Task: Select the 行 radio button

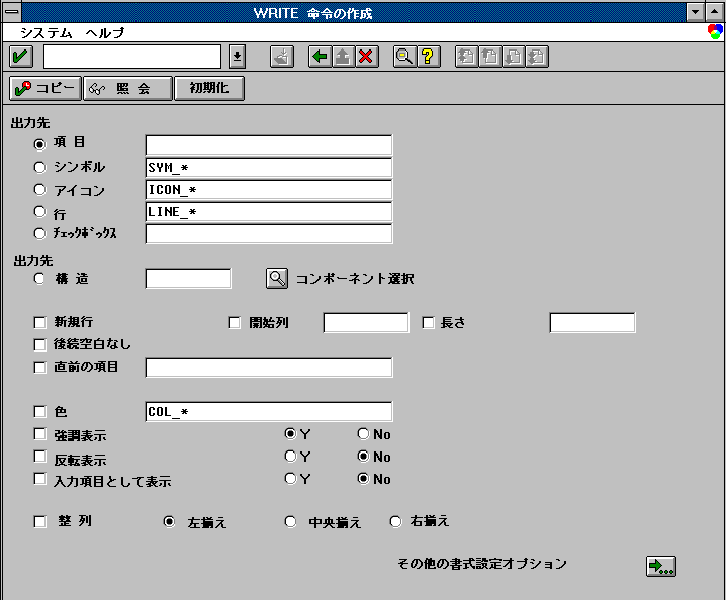Action: tap(40, 212)
